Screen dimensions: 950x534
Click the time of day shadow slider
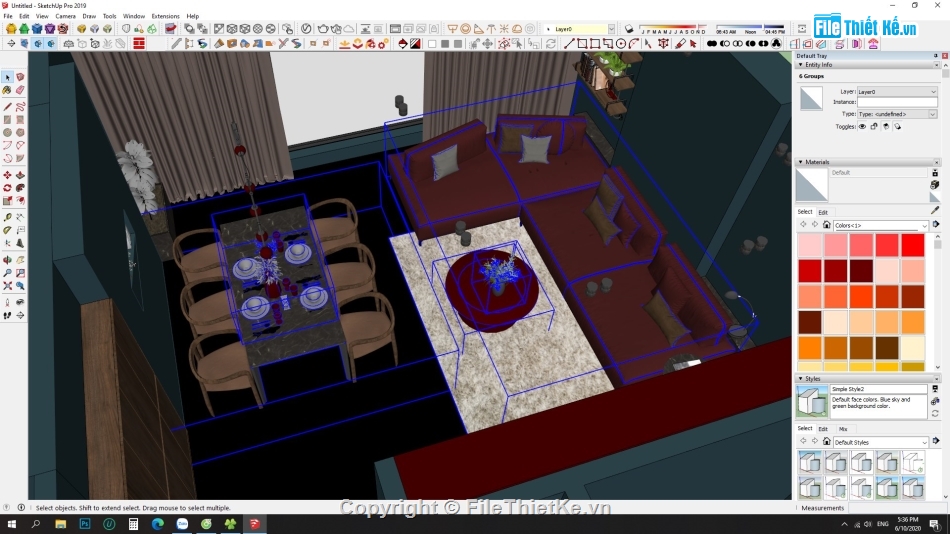pyautogui.click(x=750, y=28)
